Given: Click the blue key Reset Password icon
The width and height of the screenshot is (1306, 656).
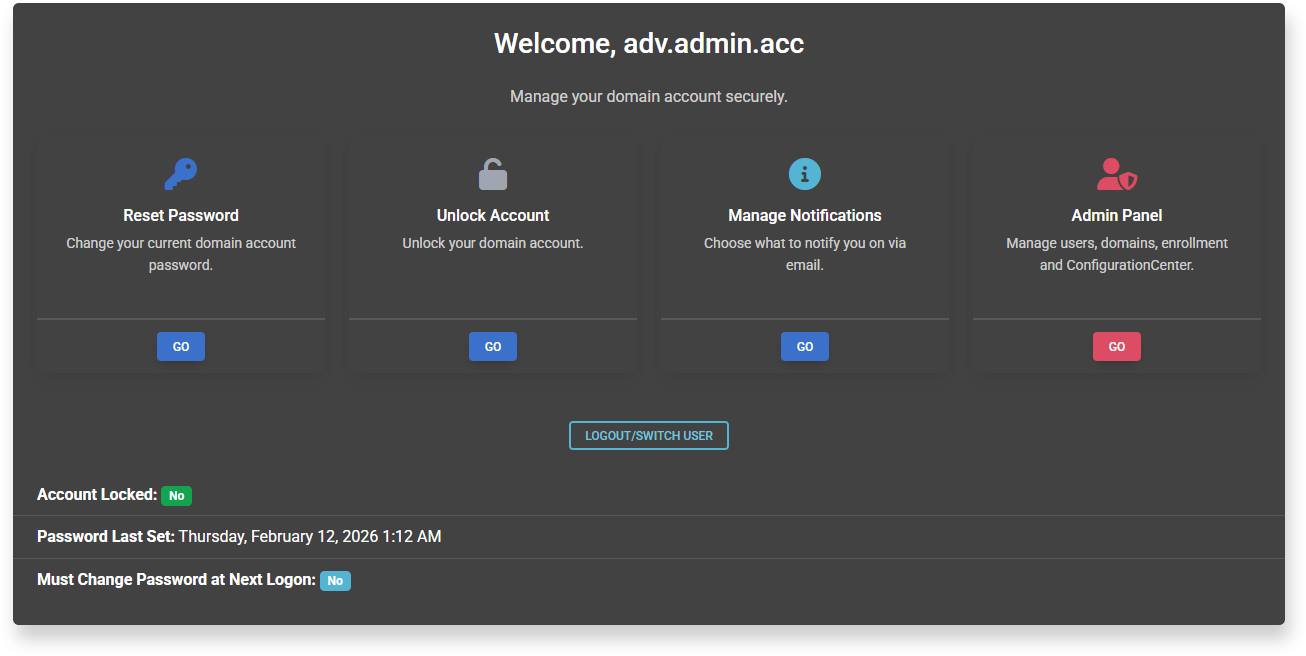Looking at the screenshot, I should tap(181, 174).
